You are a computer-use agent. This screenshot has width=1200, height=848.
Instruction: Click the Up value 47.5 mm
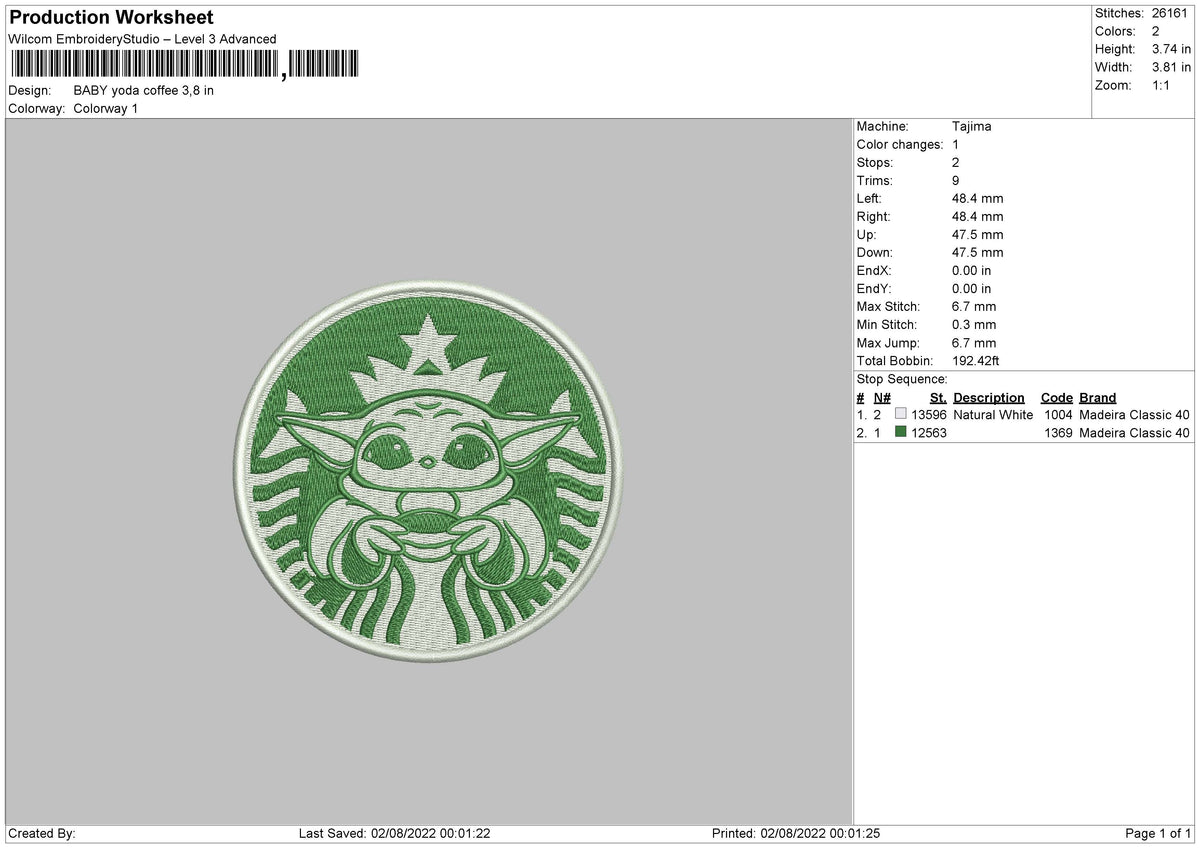(978, 235)
